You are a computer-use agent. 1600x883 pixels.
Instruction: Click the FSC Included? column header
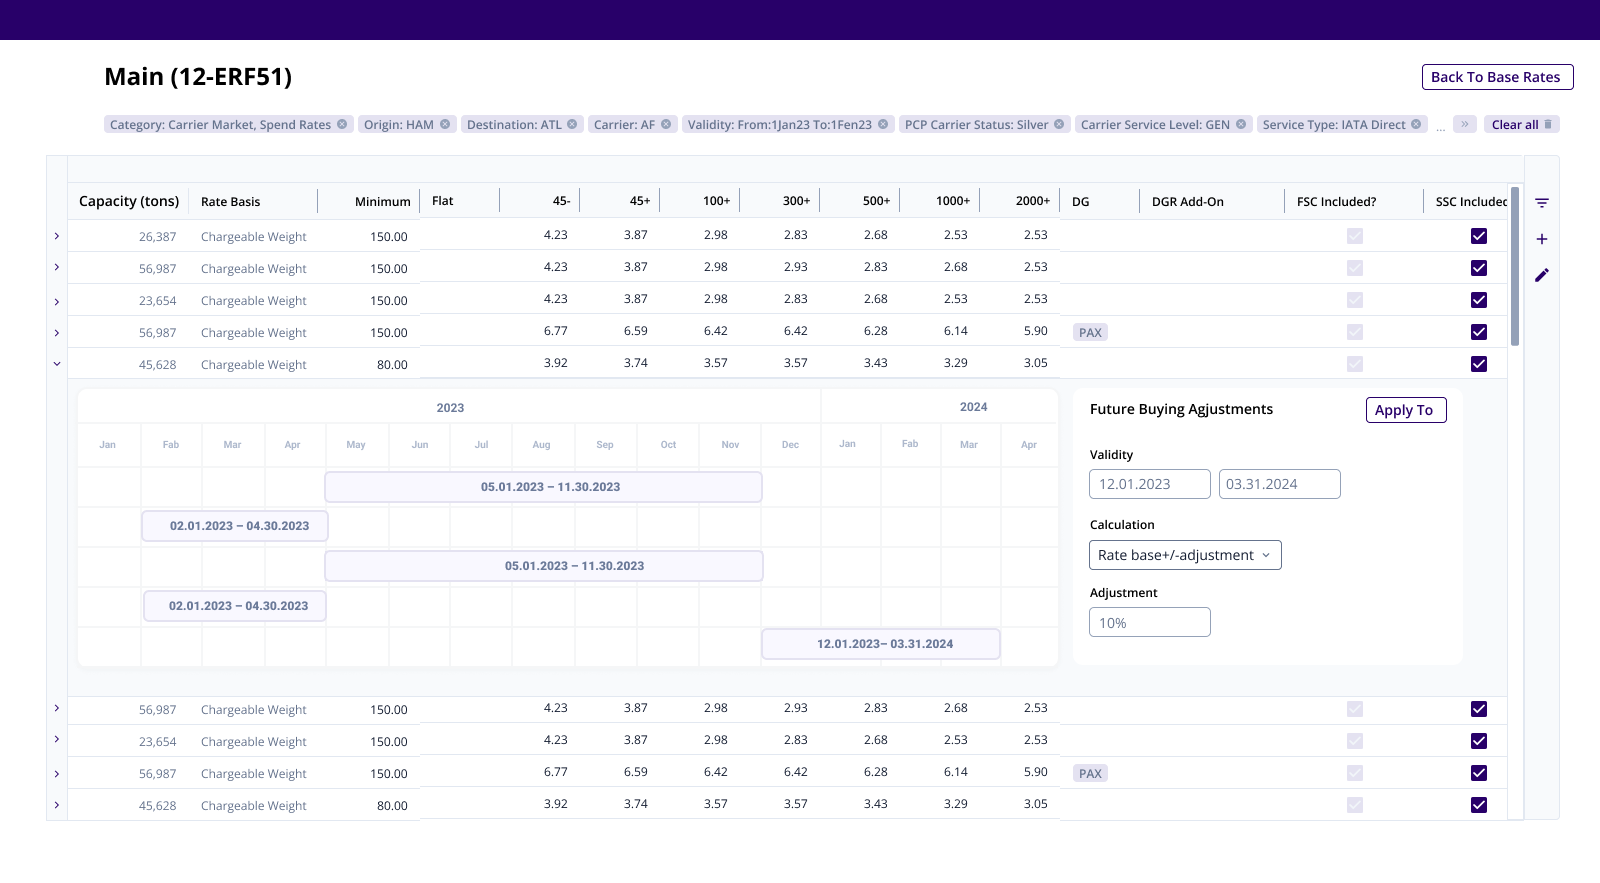pos(1337,202)
